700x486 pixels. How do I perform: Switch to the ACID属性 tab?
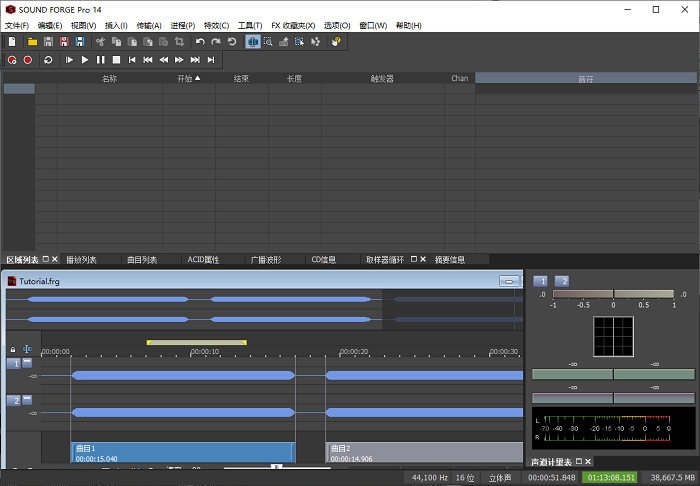click(x=203, y=259)
